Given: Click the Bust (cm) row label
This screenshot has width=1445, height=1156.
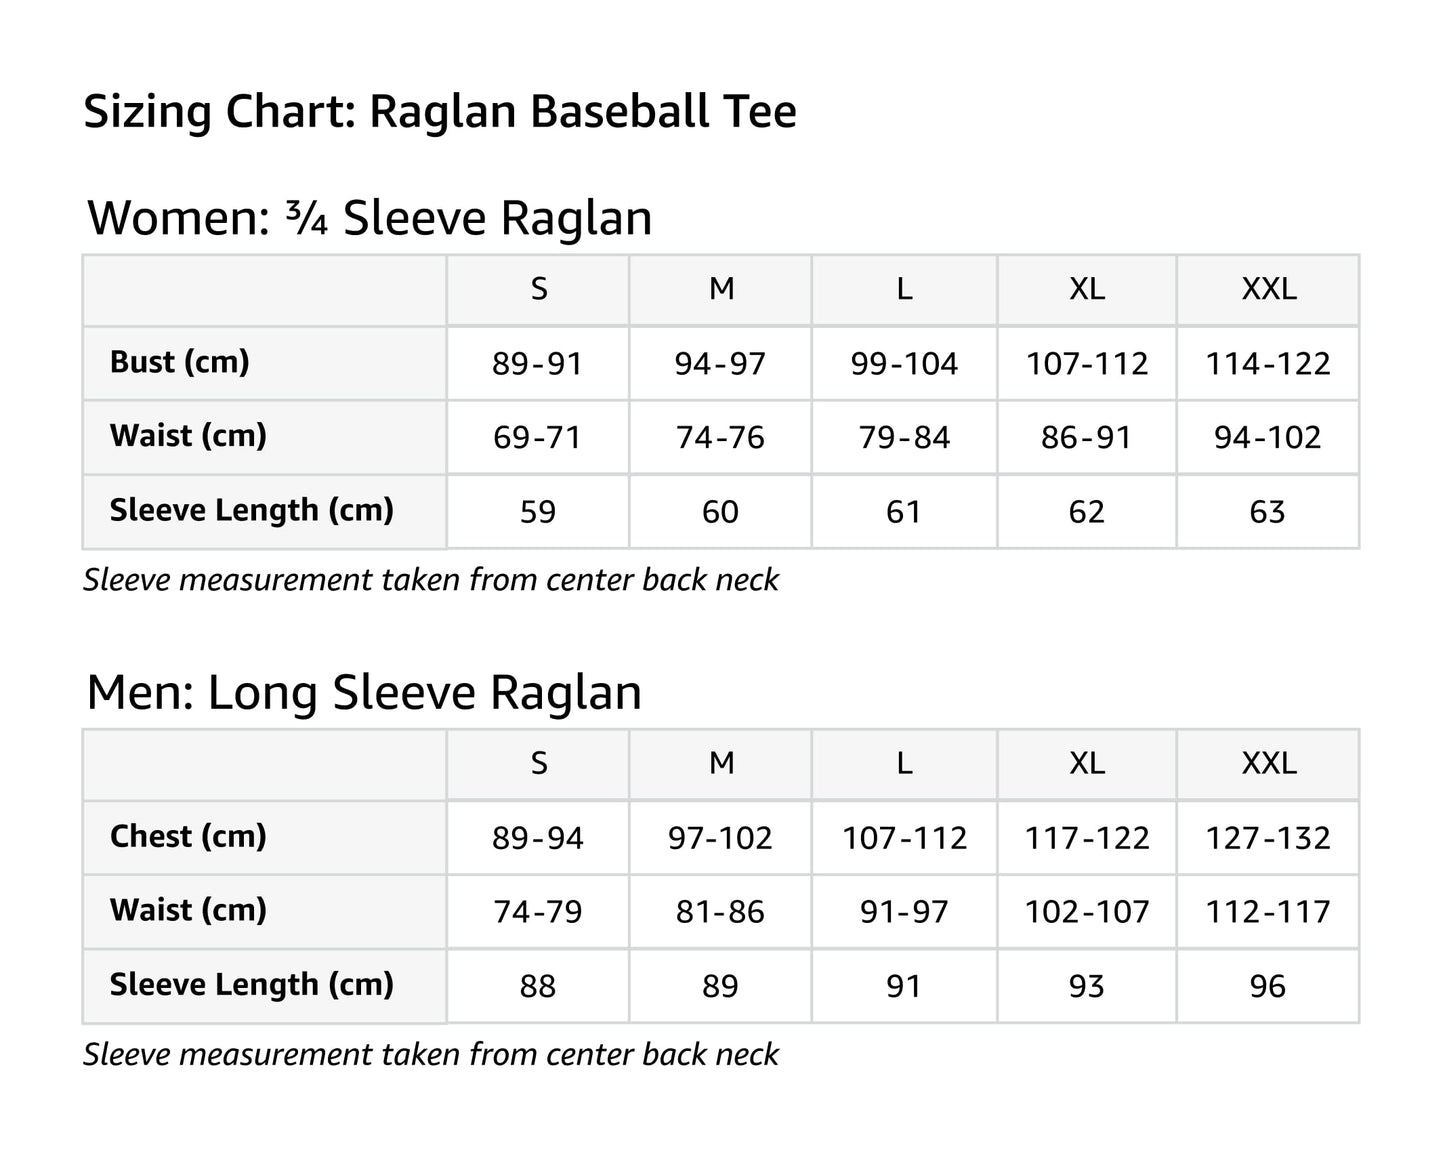Looking at the screenshot, I should [180, 362].
